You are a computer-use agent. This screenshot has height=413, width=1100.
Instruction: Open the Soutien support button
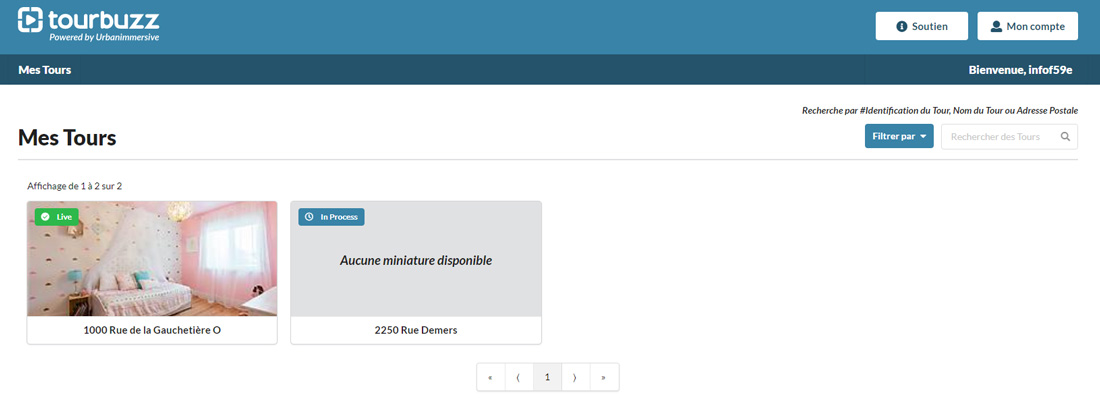point(921,27)
